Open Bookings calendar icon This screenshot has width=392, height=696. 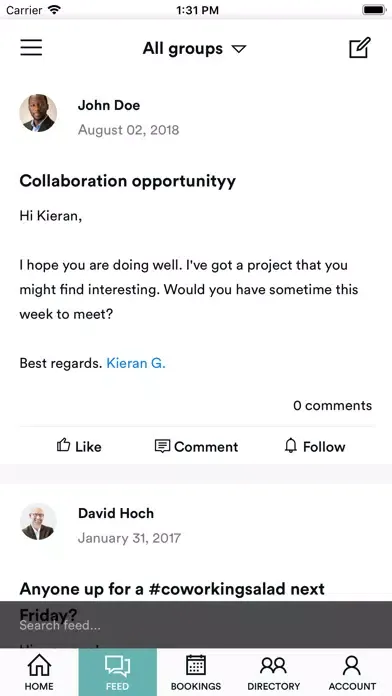click(196, 665)
